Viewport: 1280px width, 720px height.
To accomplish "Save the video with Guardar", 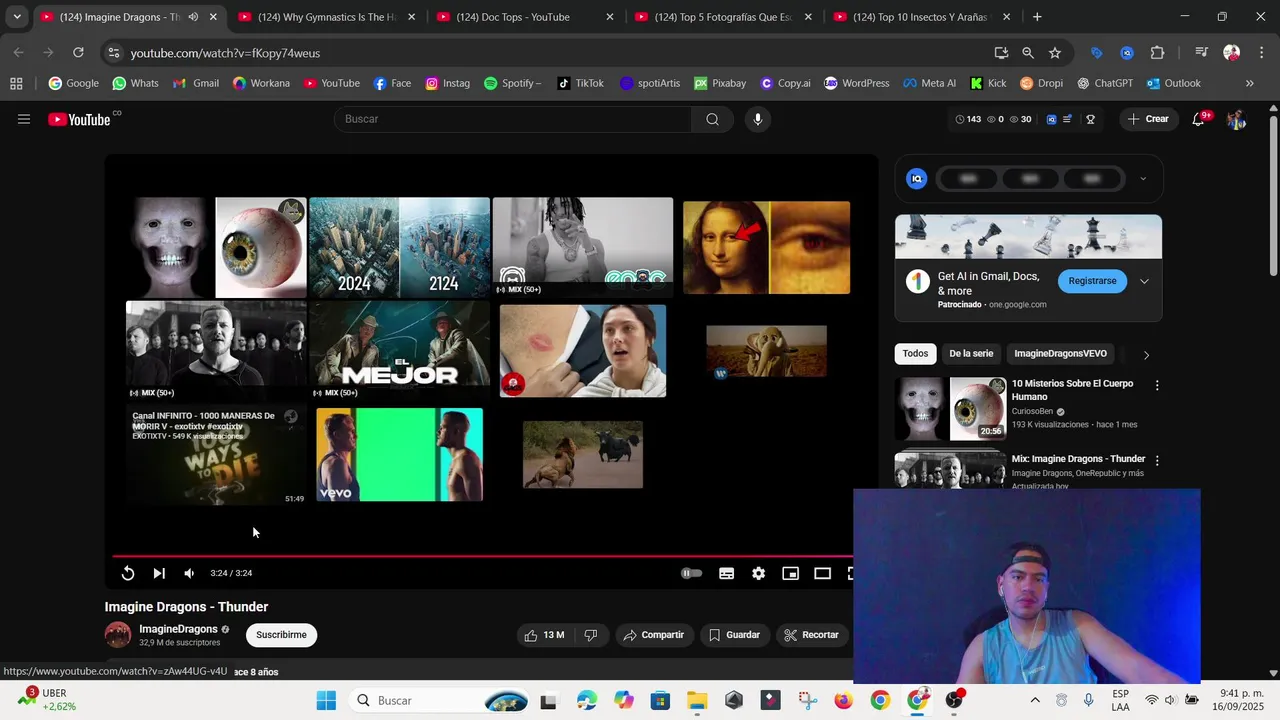I will pyautogui.click(x=734, y=635).
